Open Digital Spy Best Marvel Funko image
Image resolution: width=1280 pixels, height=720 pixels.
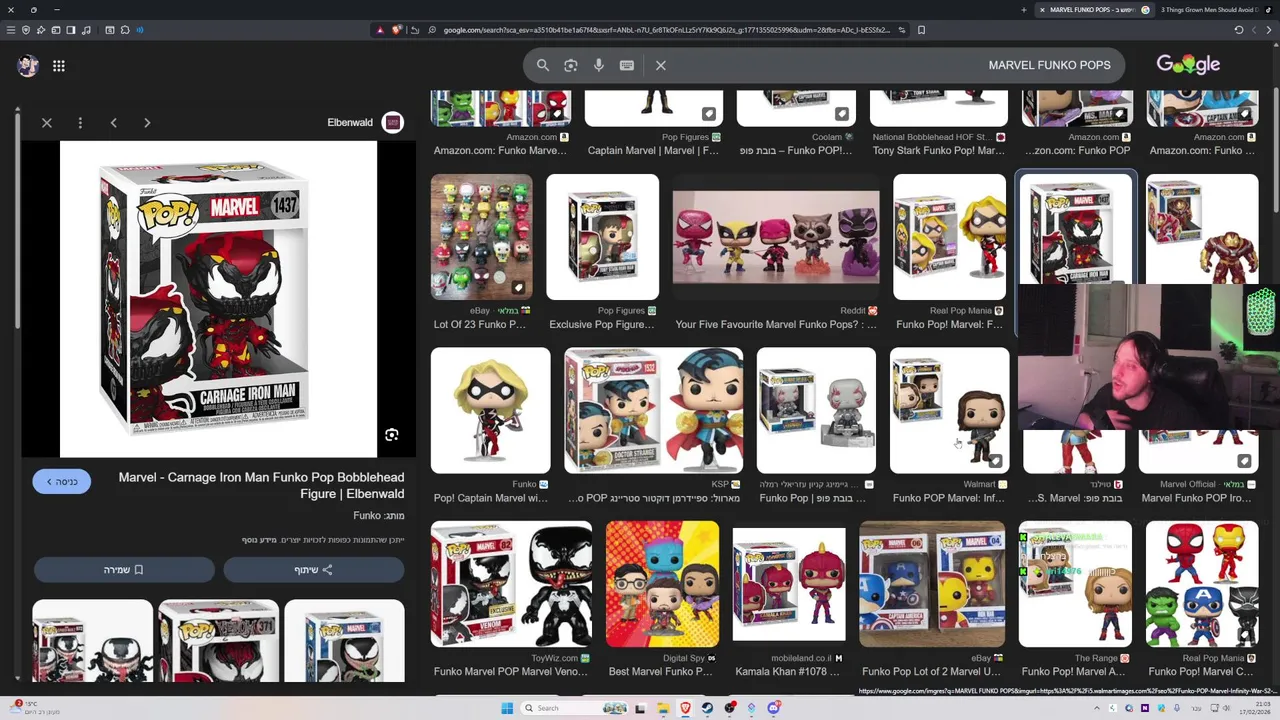(662, 584)
